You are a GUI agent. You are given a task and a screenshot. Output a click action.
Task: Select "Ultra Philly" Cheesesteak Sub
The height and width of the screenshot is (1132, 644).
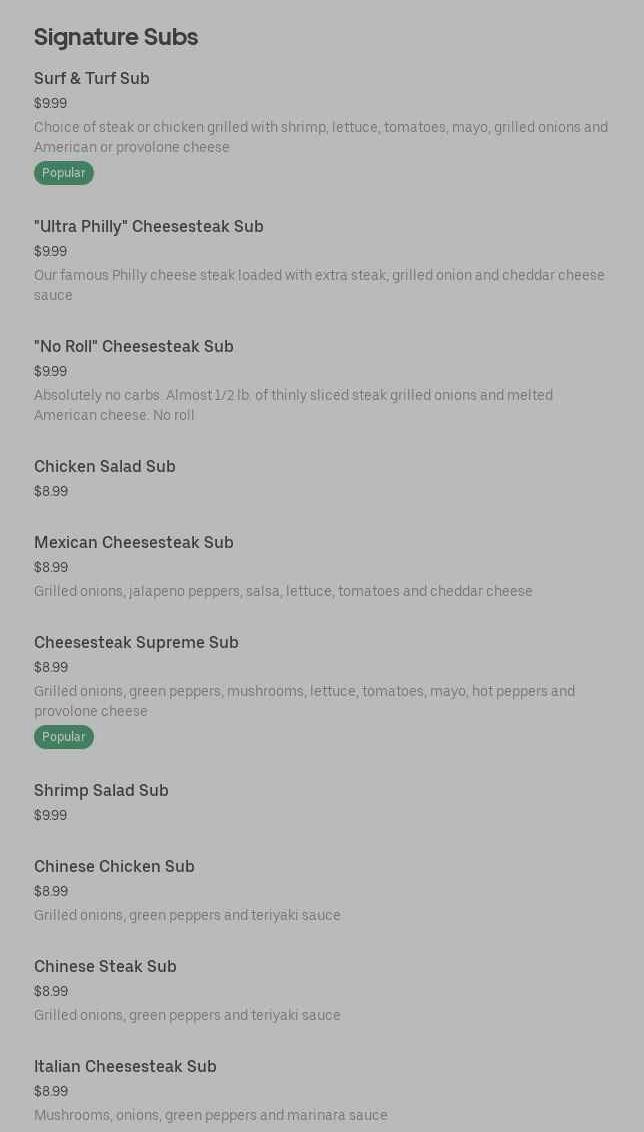click(x=149, y=227)
